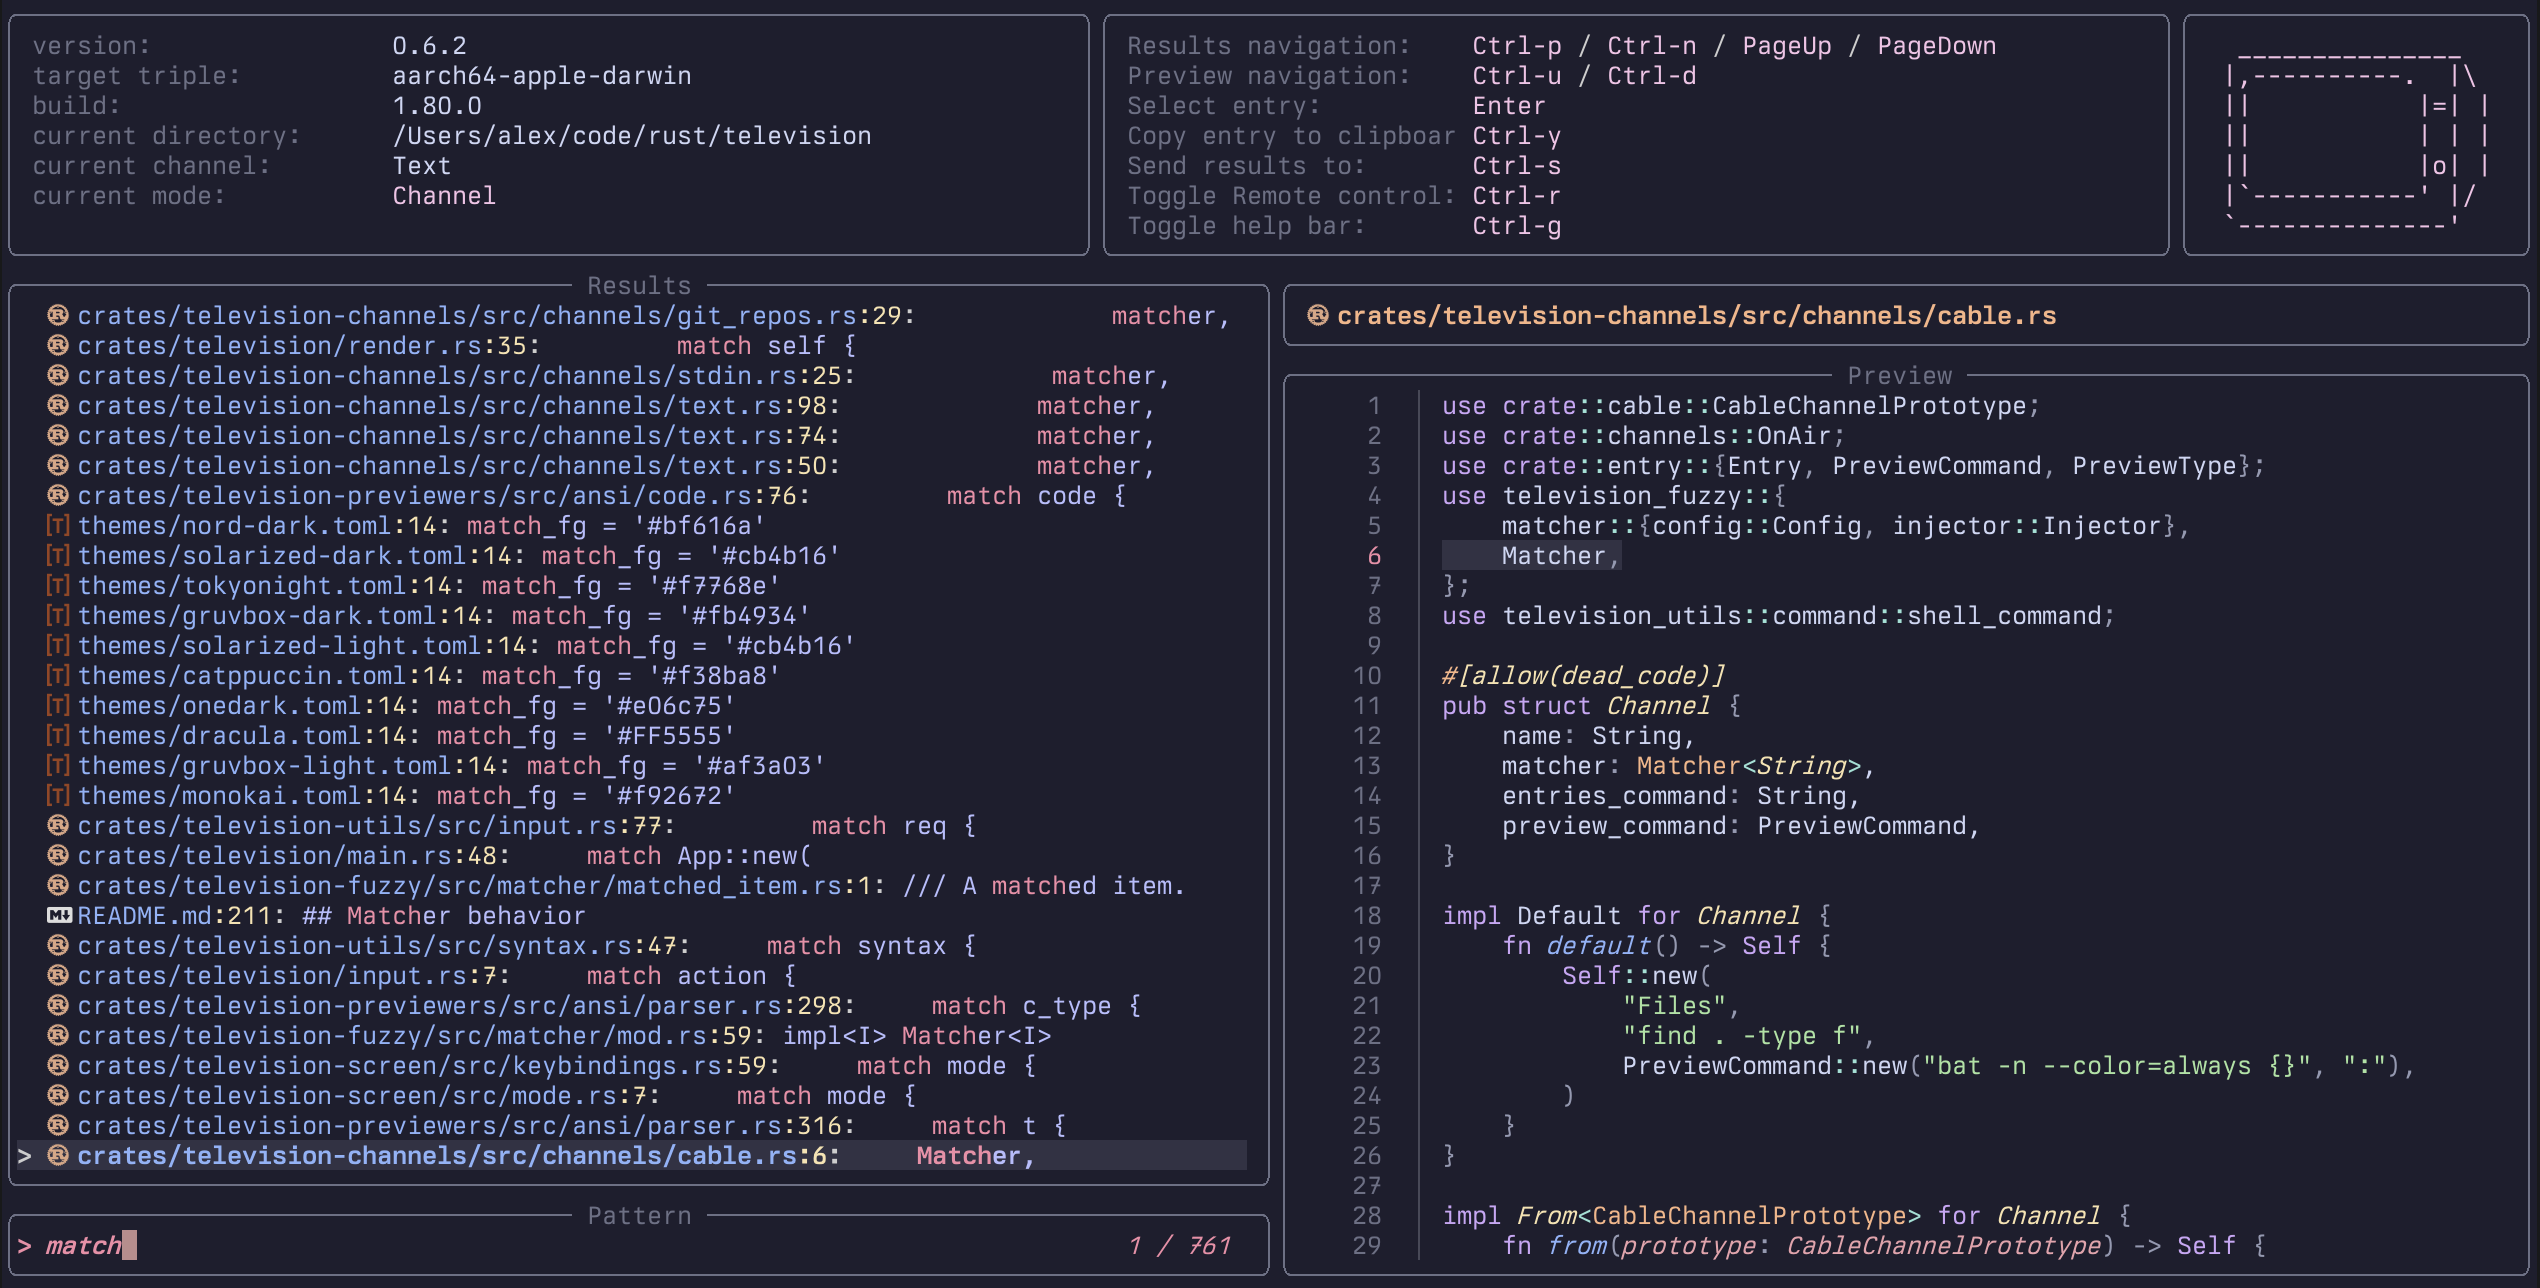The image size is (2540, 1288).
Task: Click the 1 / 761 results counter
Action: pos(1180,1246)
